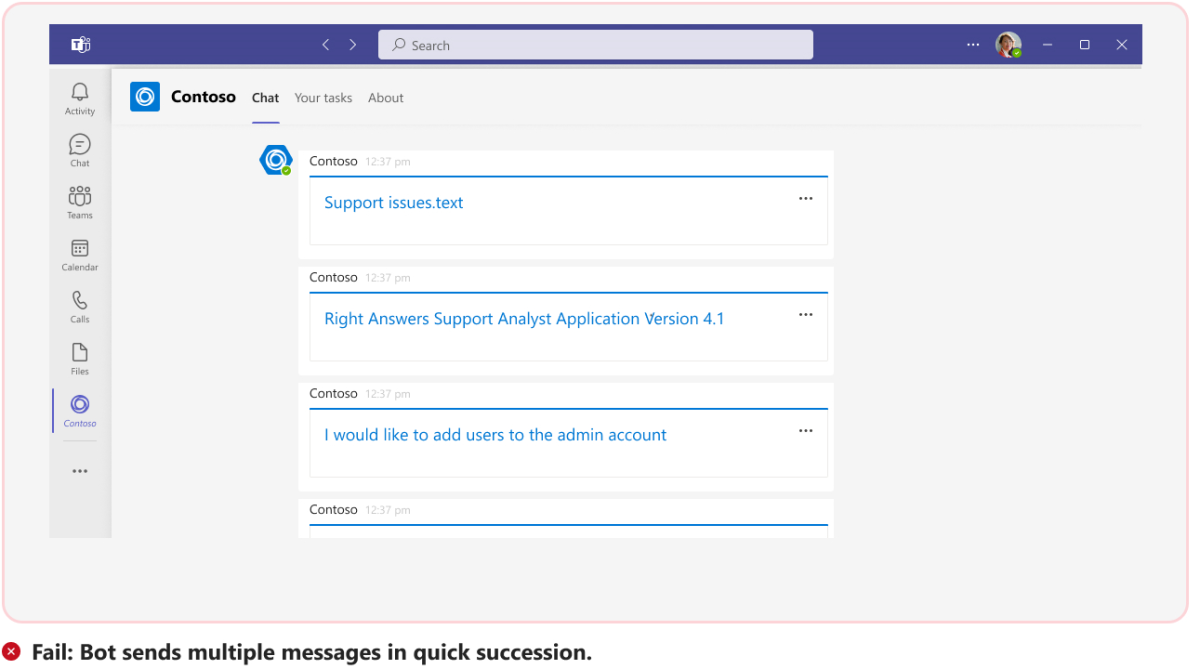This screenshot has height=669, width=1200.
Task: Show more apps via sidebar ellipsis
Action: click(x=80, y=471)
